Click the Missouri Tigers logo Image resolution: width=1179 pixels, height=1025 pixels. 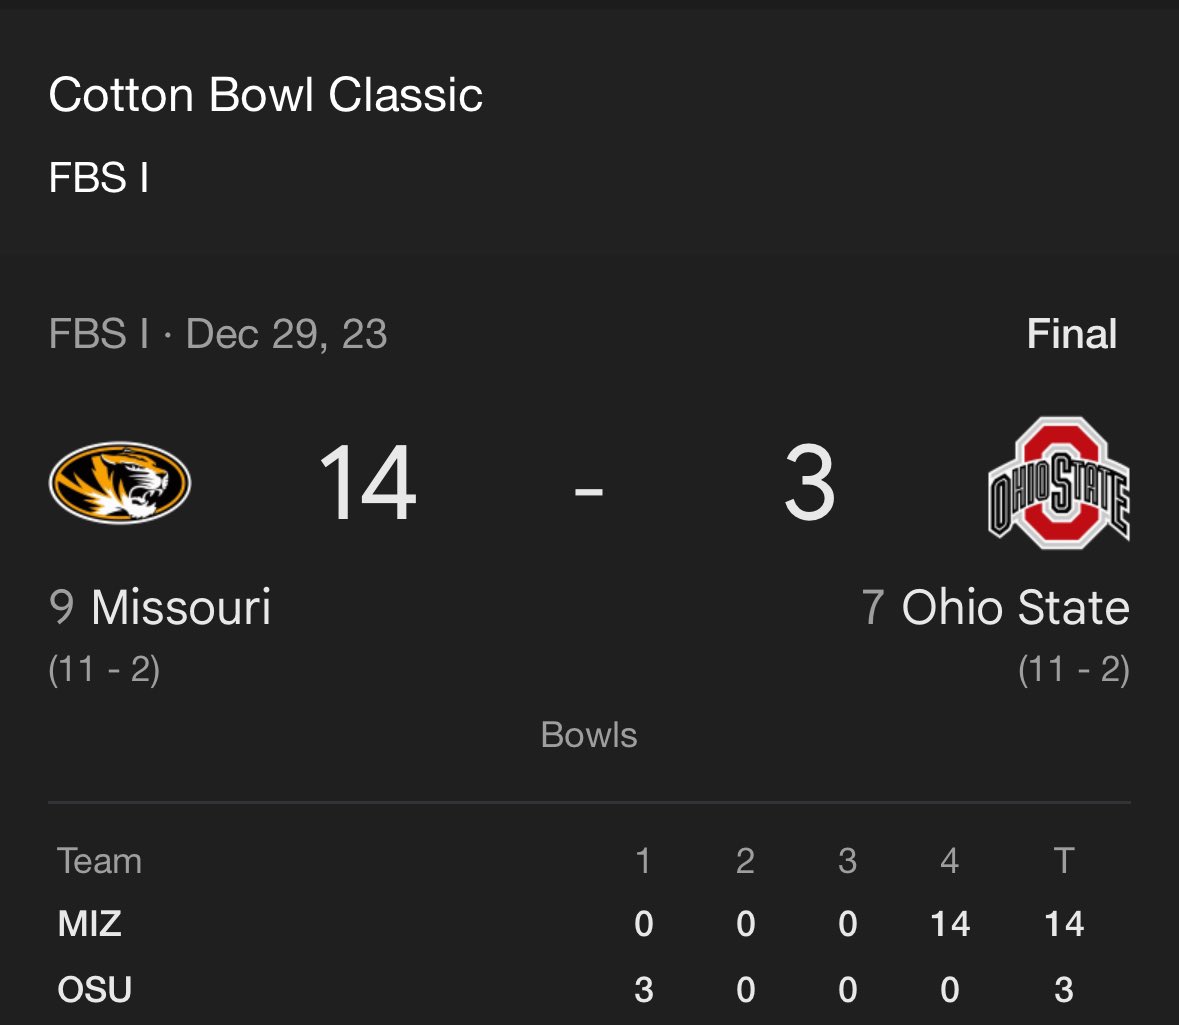coord(120,482)
